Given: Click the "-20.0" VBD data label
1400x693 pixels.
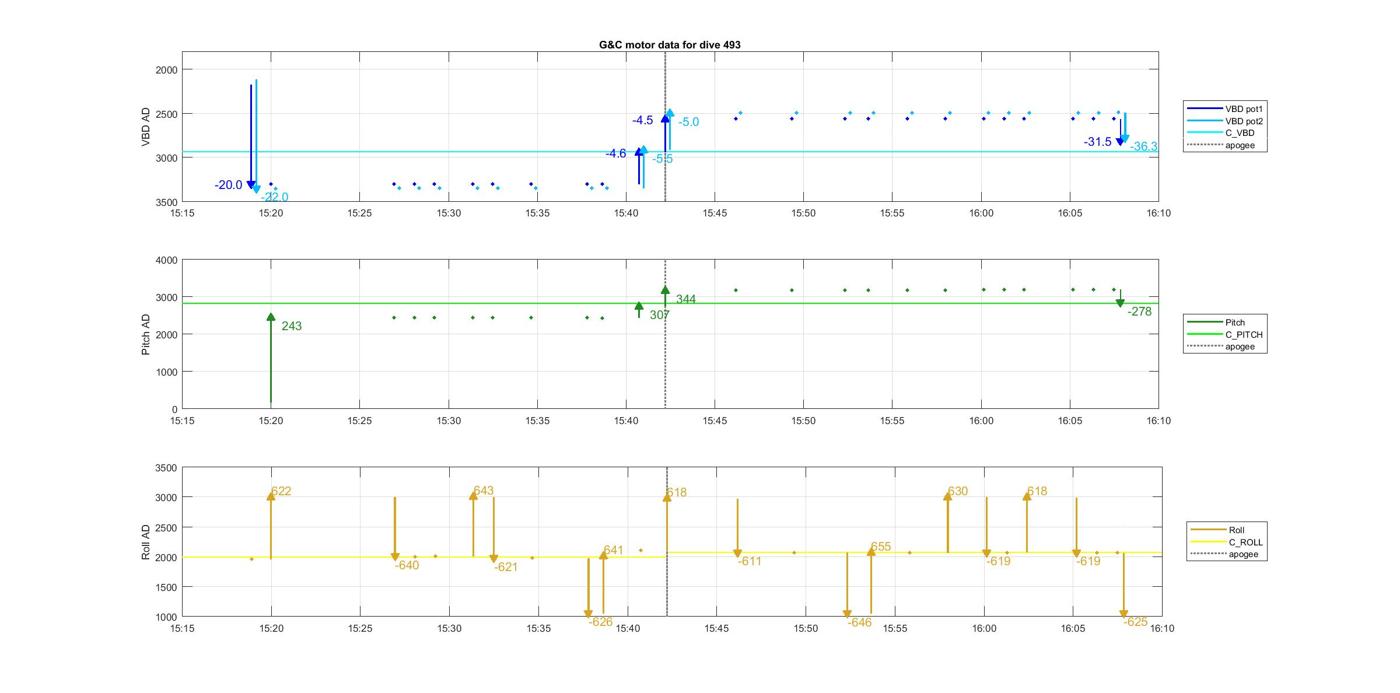Looking at the screenshot, I should [229, 185].
